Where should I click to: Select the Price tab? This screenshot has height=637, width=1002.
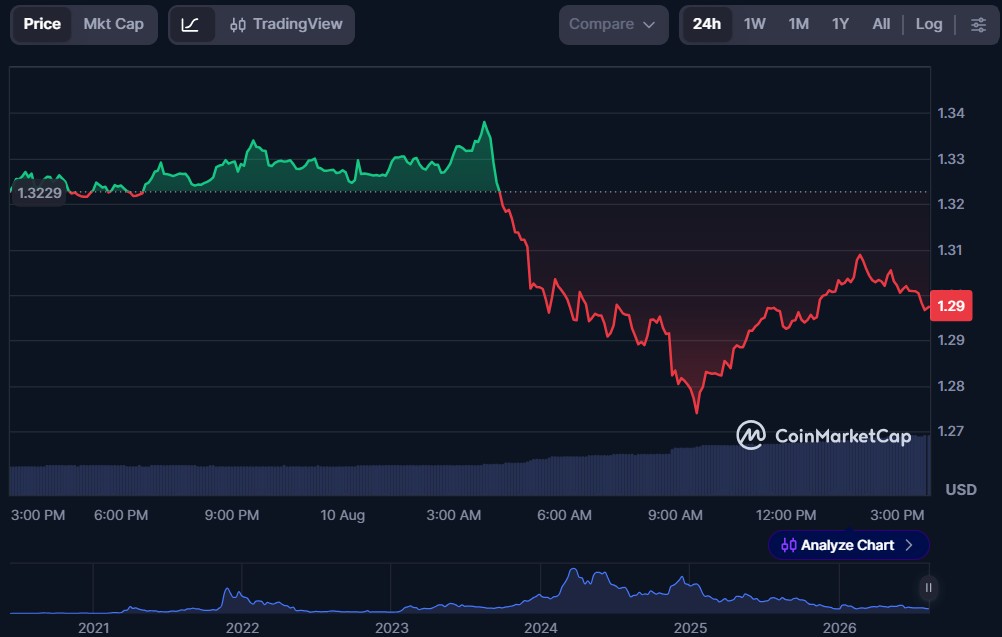tap(42, 24)
